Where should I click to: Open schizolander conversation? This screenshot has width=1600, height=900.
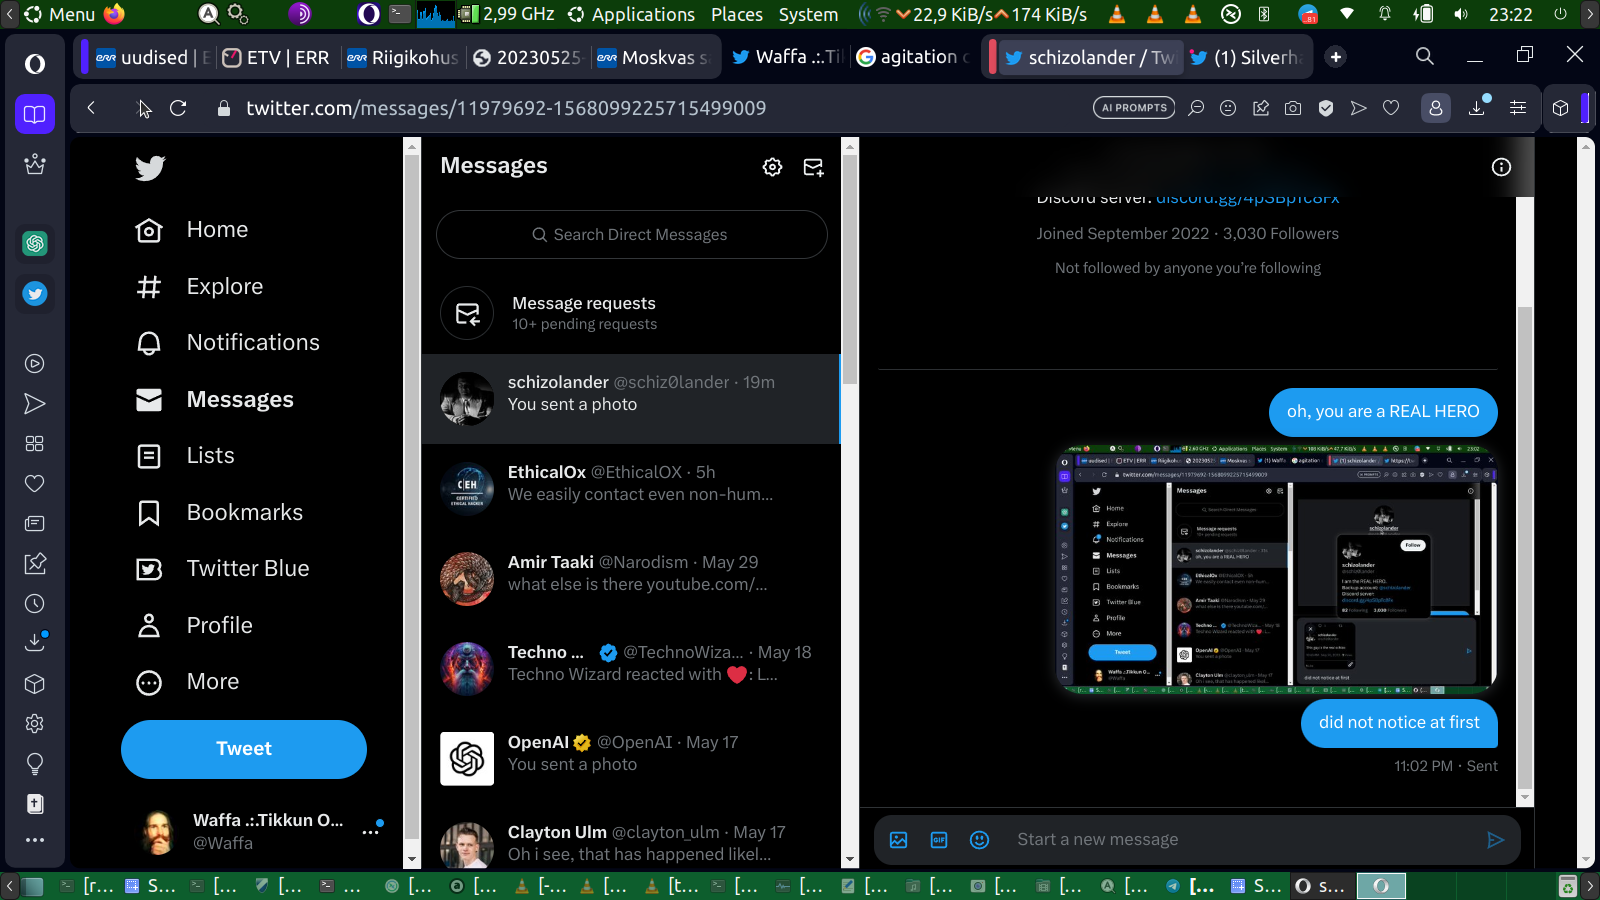pos(631,398)
